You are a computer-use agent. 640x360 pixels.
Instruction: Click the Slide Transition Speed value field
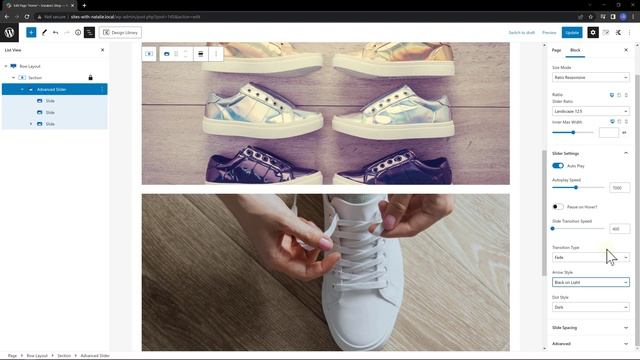pyautogui.click(x=619, y=229)
